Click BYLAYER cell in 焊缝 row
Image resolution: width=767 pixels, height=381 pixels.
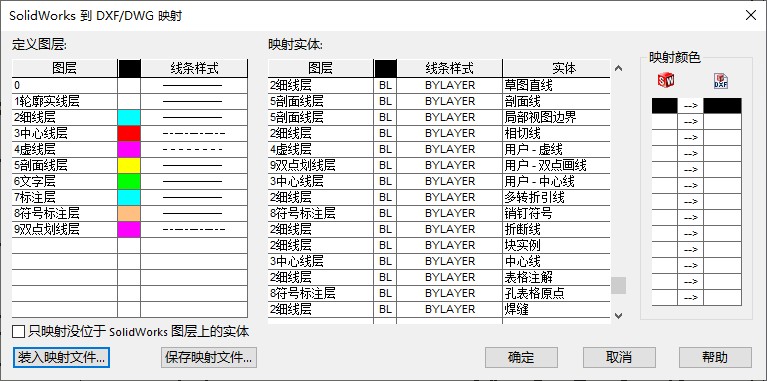point(450,309)
